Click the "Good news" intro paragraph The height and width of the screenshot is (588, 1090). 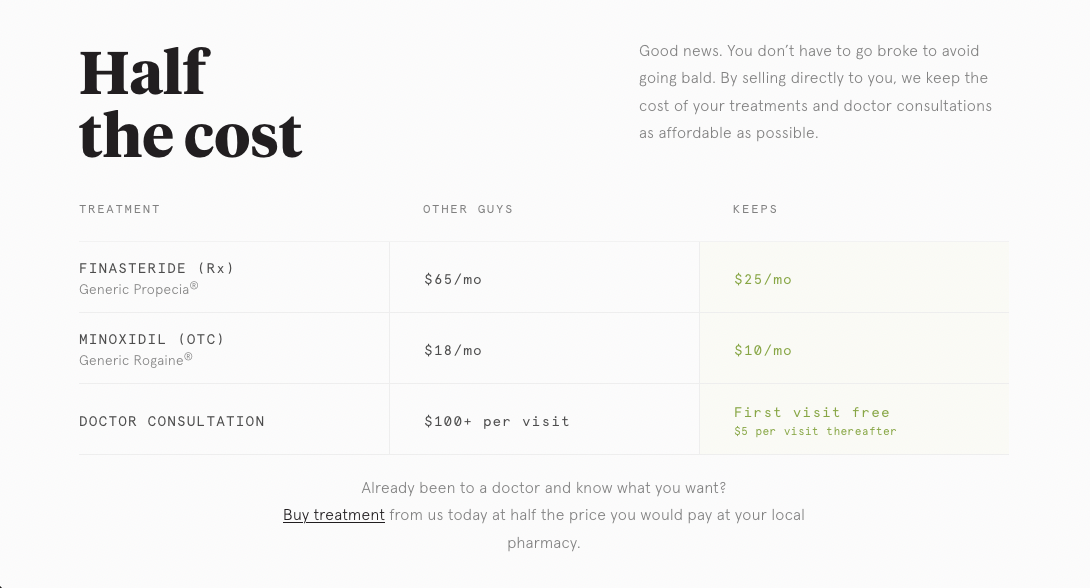click(x=815, y=92)
